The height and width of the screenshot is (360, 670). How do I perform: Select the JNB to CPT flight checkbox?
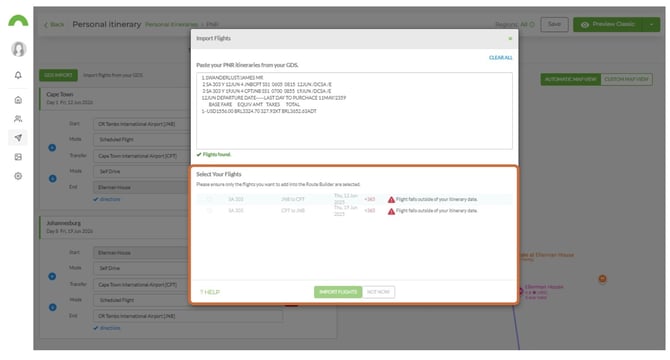(209, 199)
